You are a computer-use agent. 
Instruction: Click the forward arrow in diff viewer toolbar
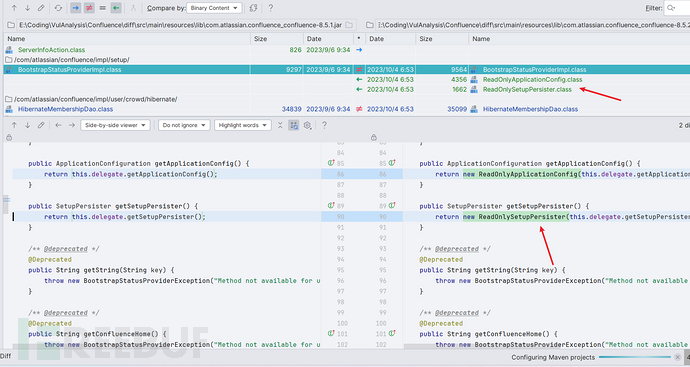(x=72, y=125)
